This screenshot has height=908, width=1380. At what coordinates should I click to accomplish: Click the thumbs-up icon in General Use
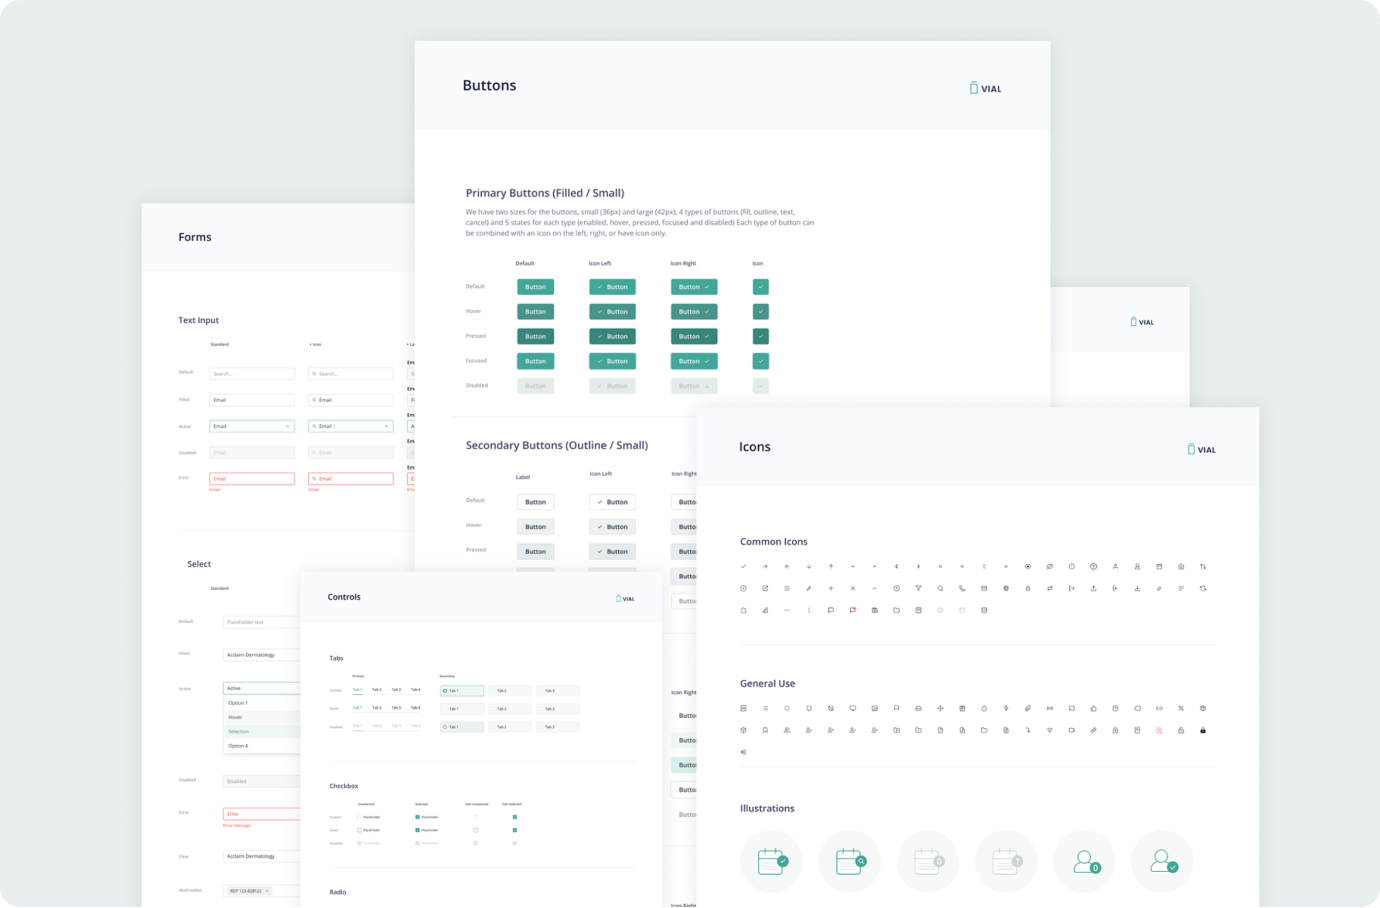click(x=1093, y=709)
